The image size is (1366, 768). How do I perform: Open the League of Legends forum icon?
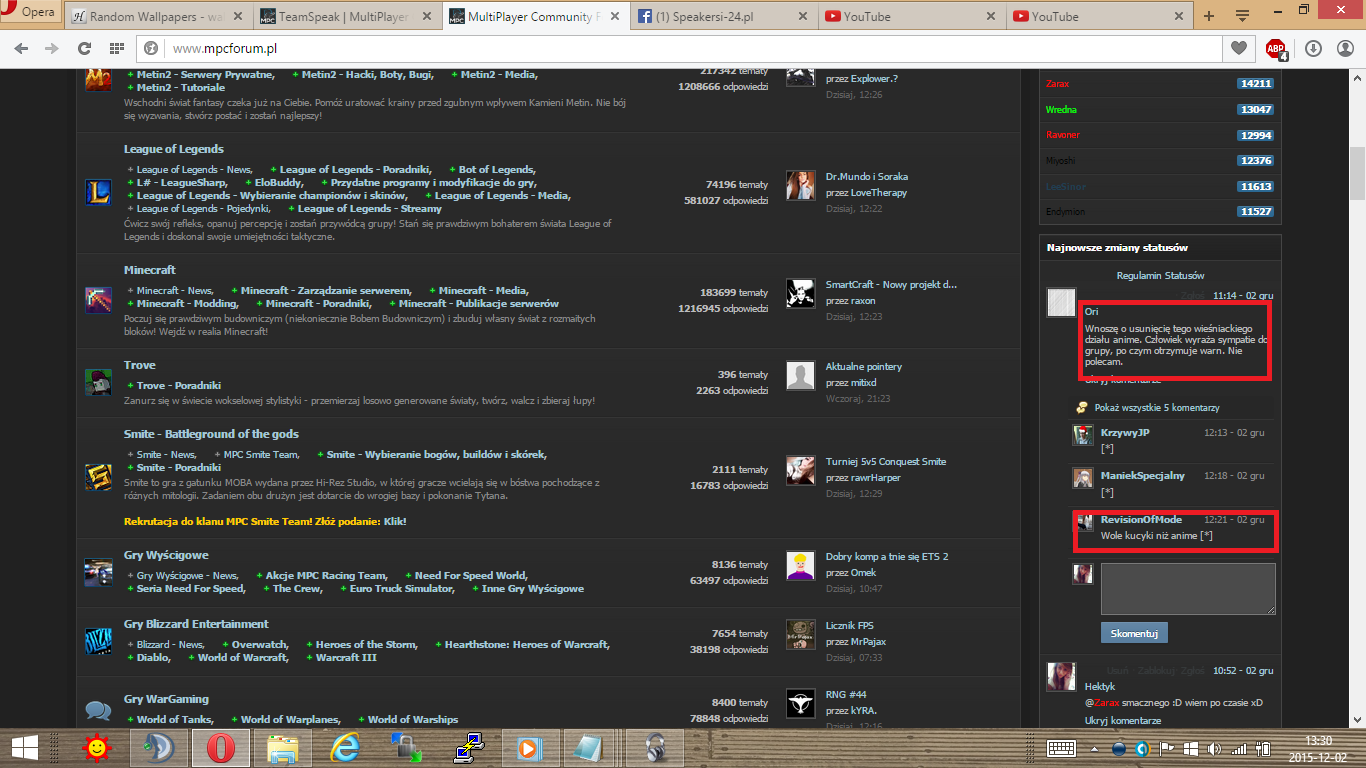[98, 191]
